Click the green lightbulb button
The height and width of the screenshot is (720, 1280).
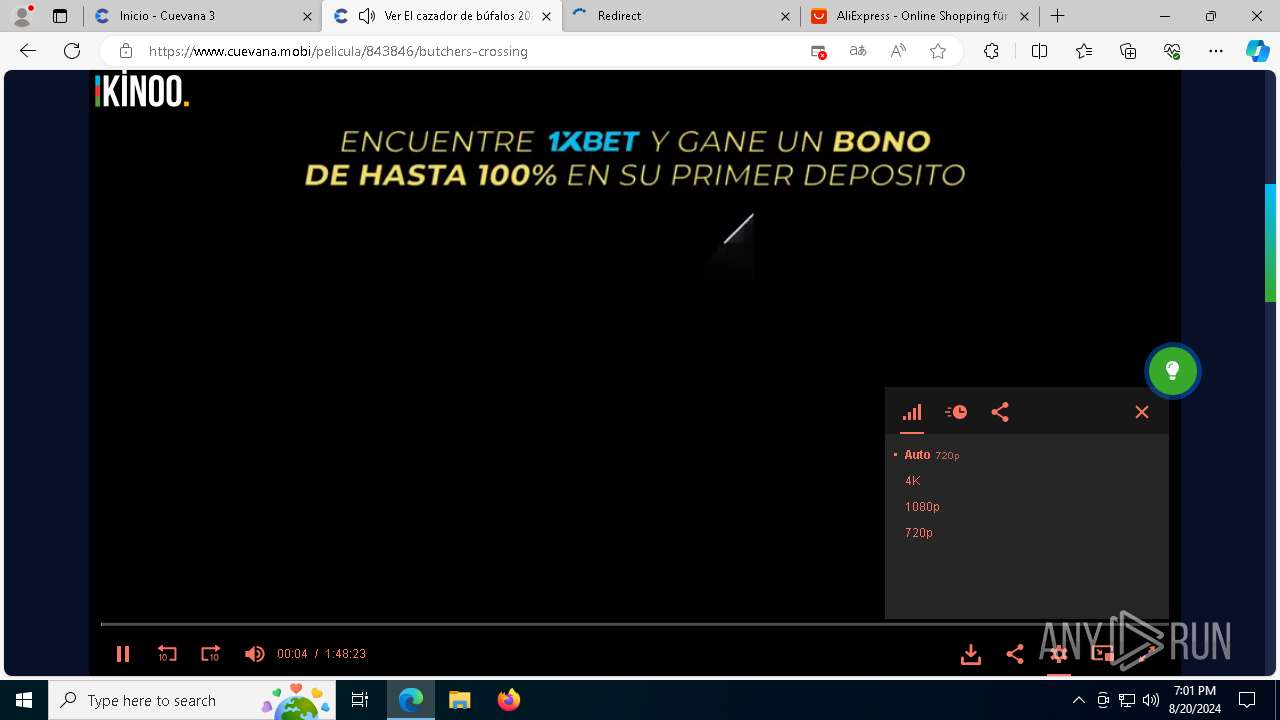[1172, 371]
